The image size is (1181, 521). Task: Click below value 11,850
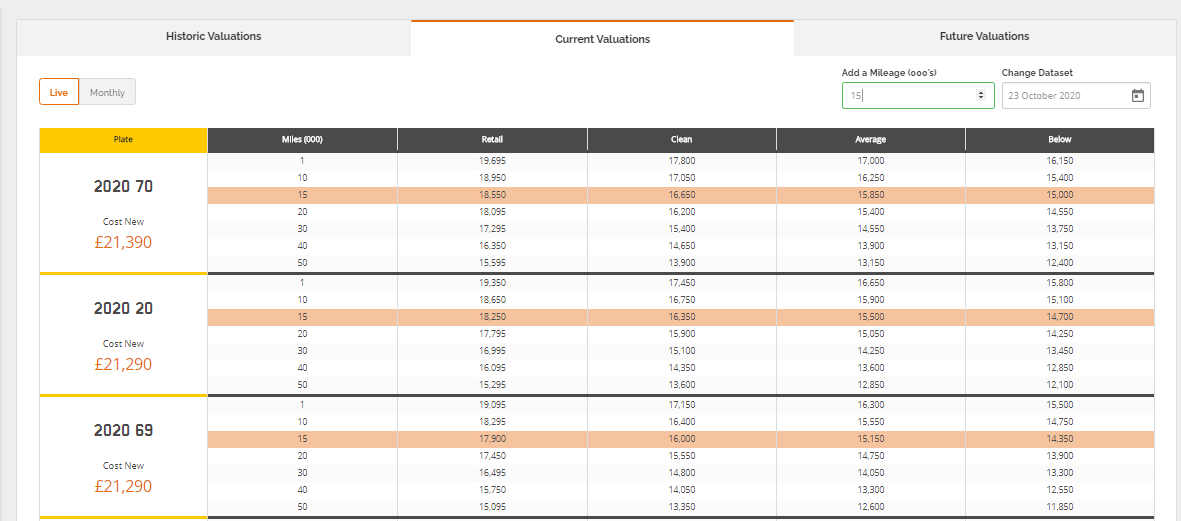point(1060,507)
